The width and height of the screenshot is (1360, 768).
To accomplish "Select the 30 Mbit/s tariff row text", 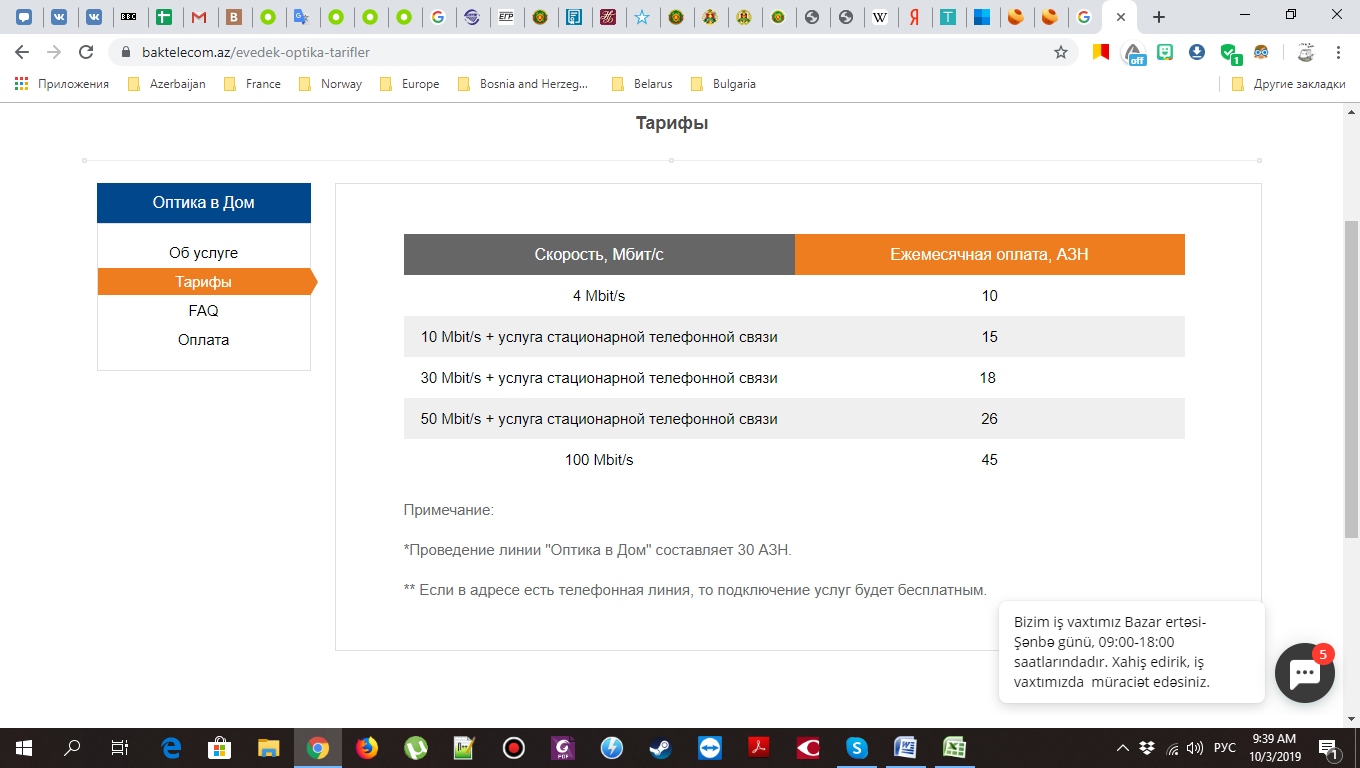I will click(x=599, y=378).
